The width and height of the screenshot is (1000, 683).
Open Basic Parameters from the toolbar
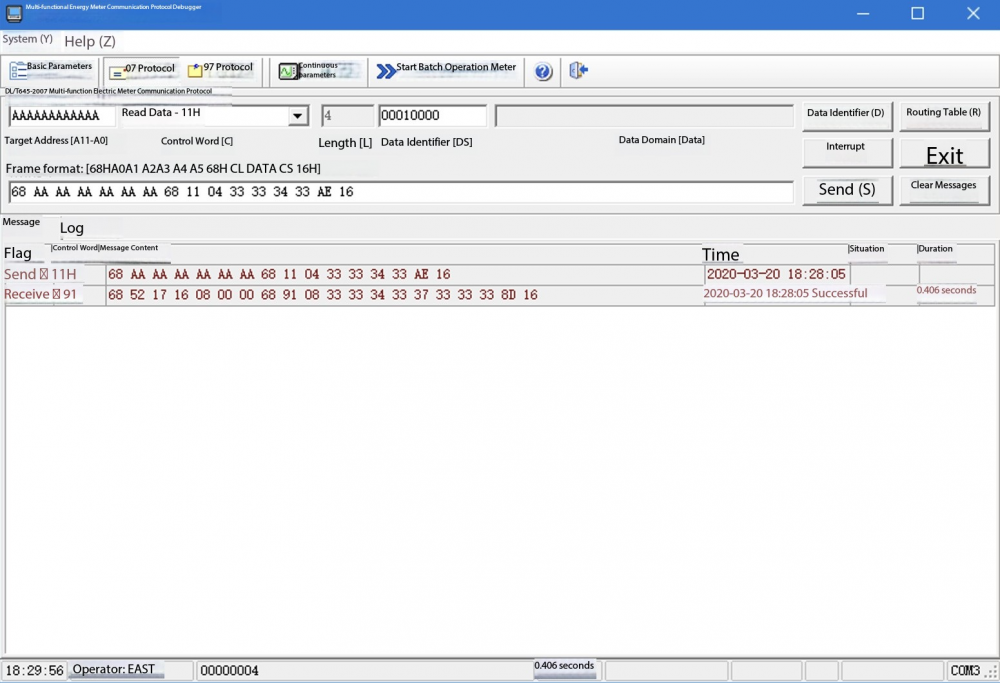[x=51, y=70]
